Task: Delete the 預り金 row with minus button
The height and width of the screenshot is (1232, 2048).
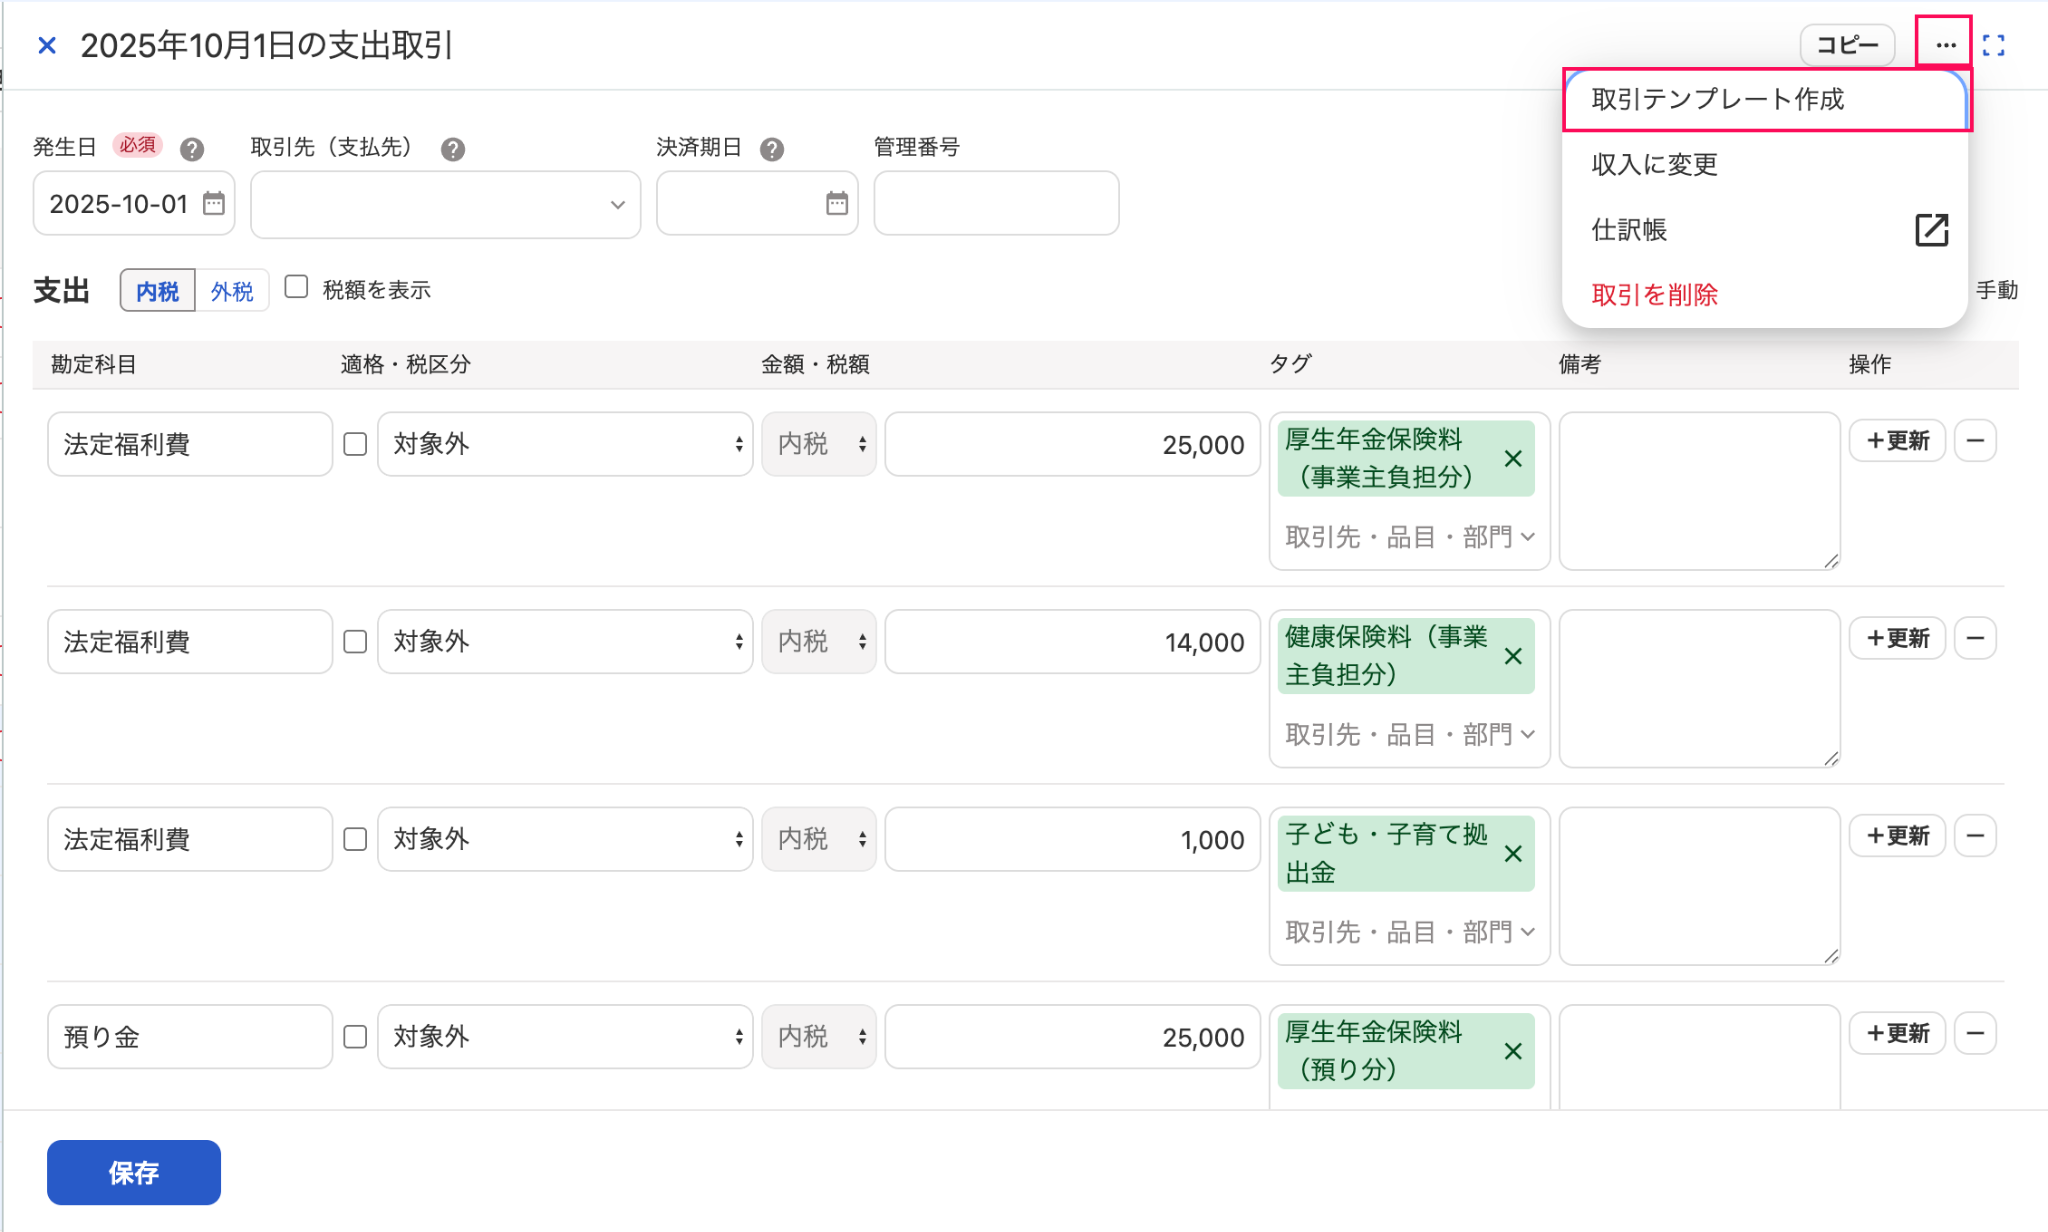Action: [1975, 1033]
